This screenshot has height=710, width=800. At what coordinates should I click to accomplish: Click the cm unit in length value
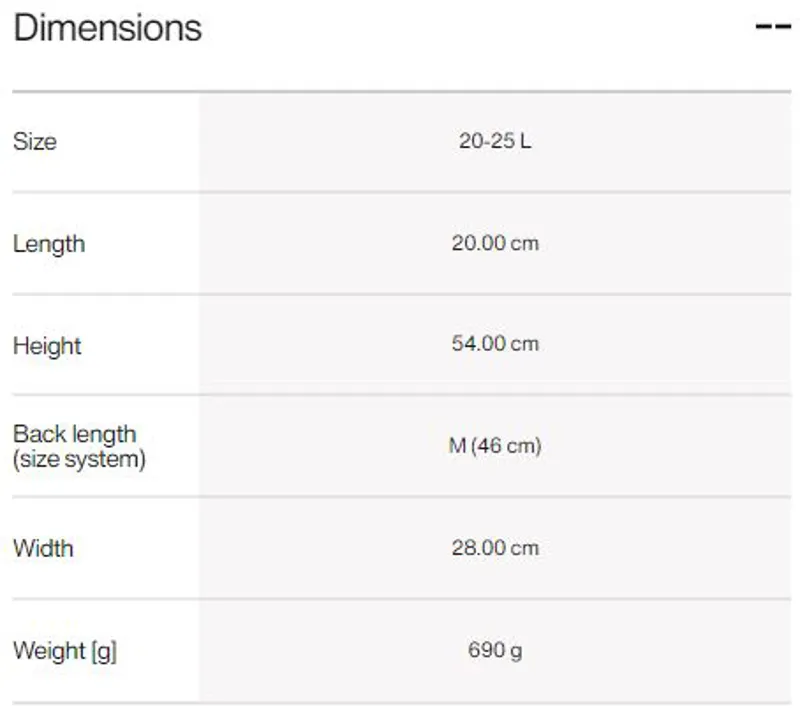pos(525,243)
